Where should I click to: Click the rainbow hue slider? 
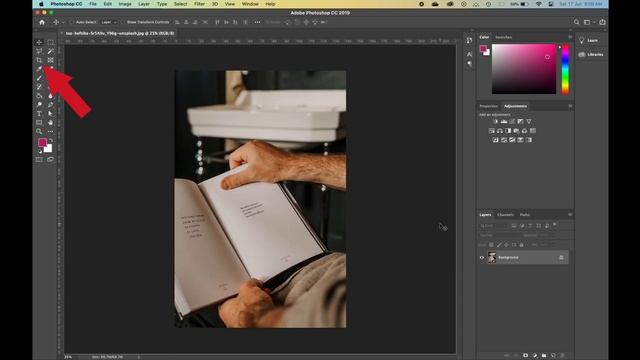565,69
